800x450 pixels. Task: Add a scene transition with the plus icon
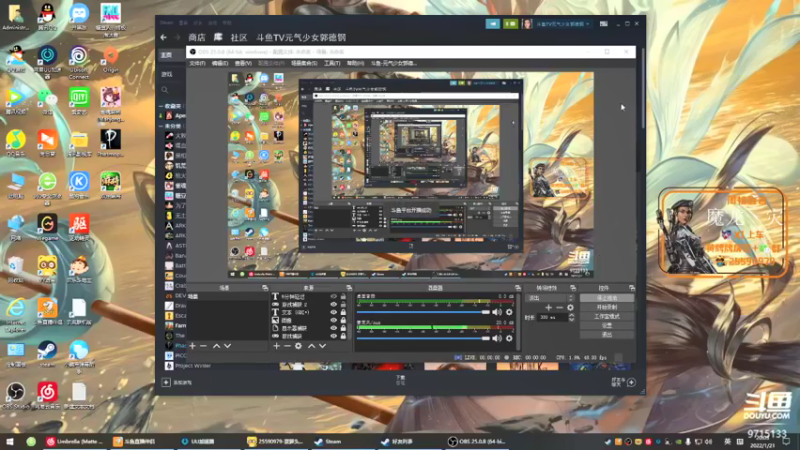pos(548,307)
